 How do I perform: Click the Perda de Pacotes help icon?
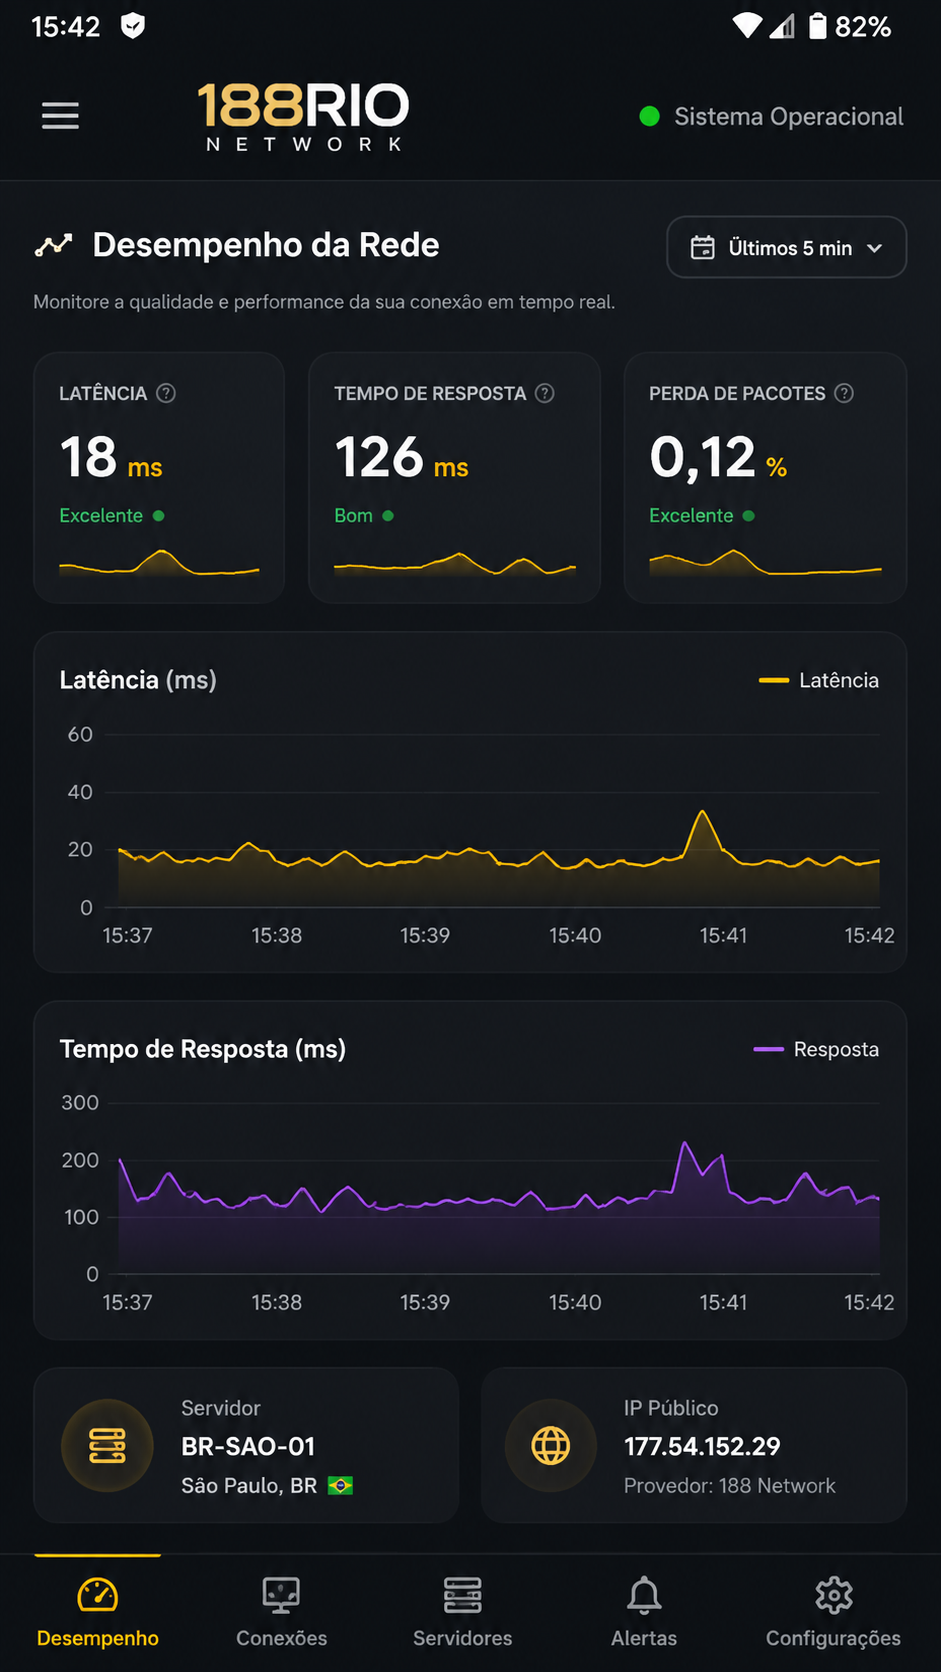pyautogui.click(x=844, y=393)
